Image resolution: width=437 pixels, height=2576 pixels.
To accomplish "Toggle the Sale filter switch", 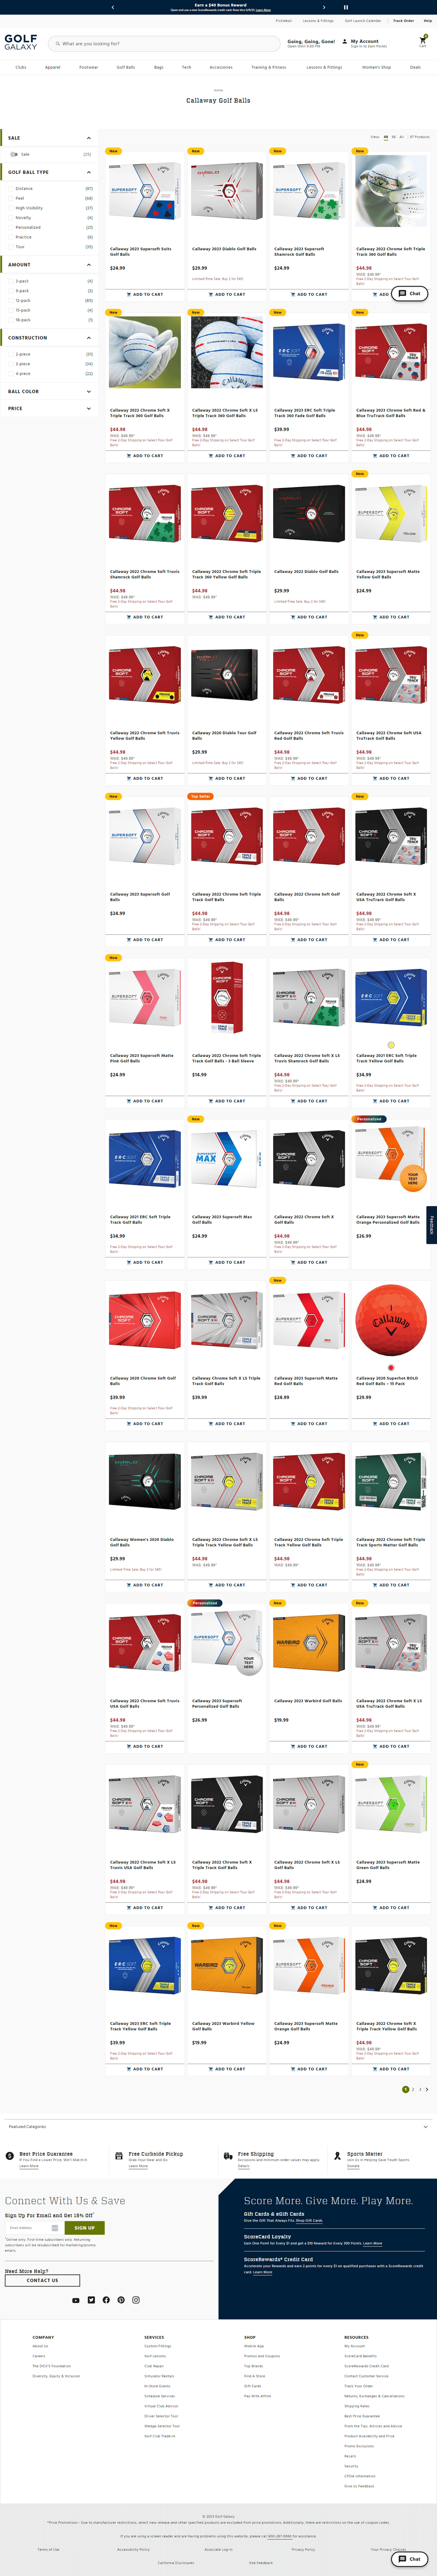I will tap(14, 154).
